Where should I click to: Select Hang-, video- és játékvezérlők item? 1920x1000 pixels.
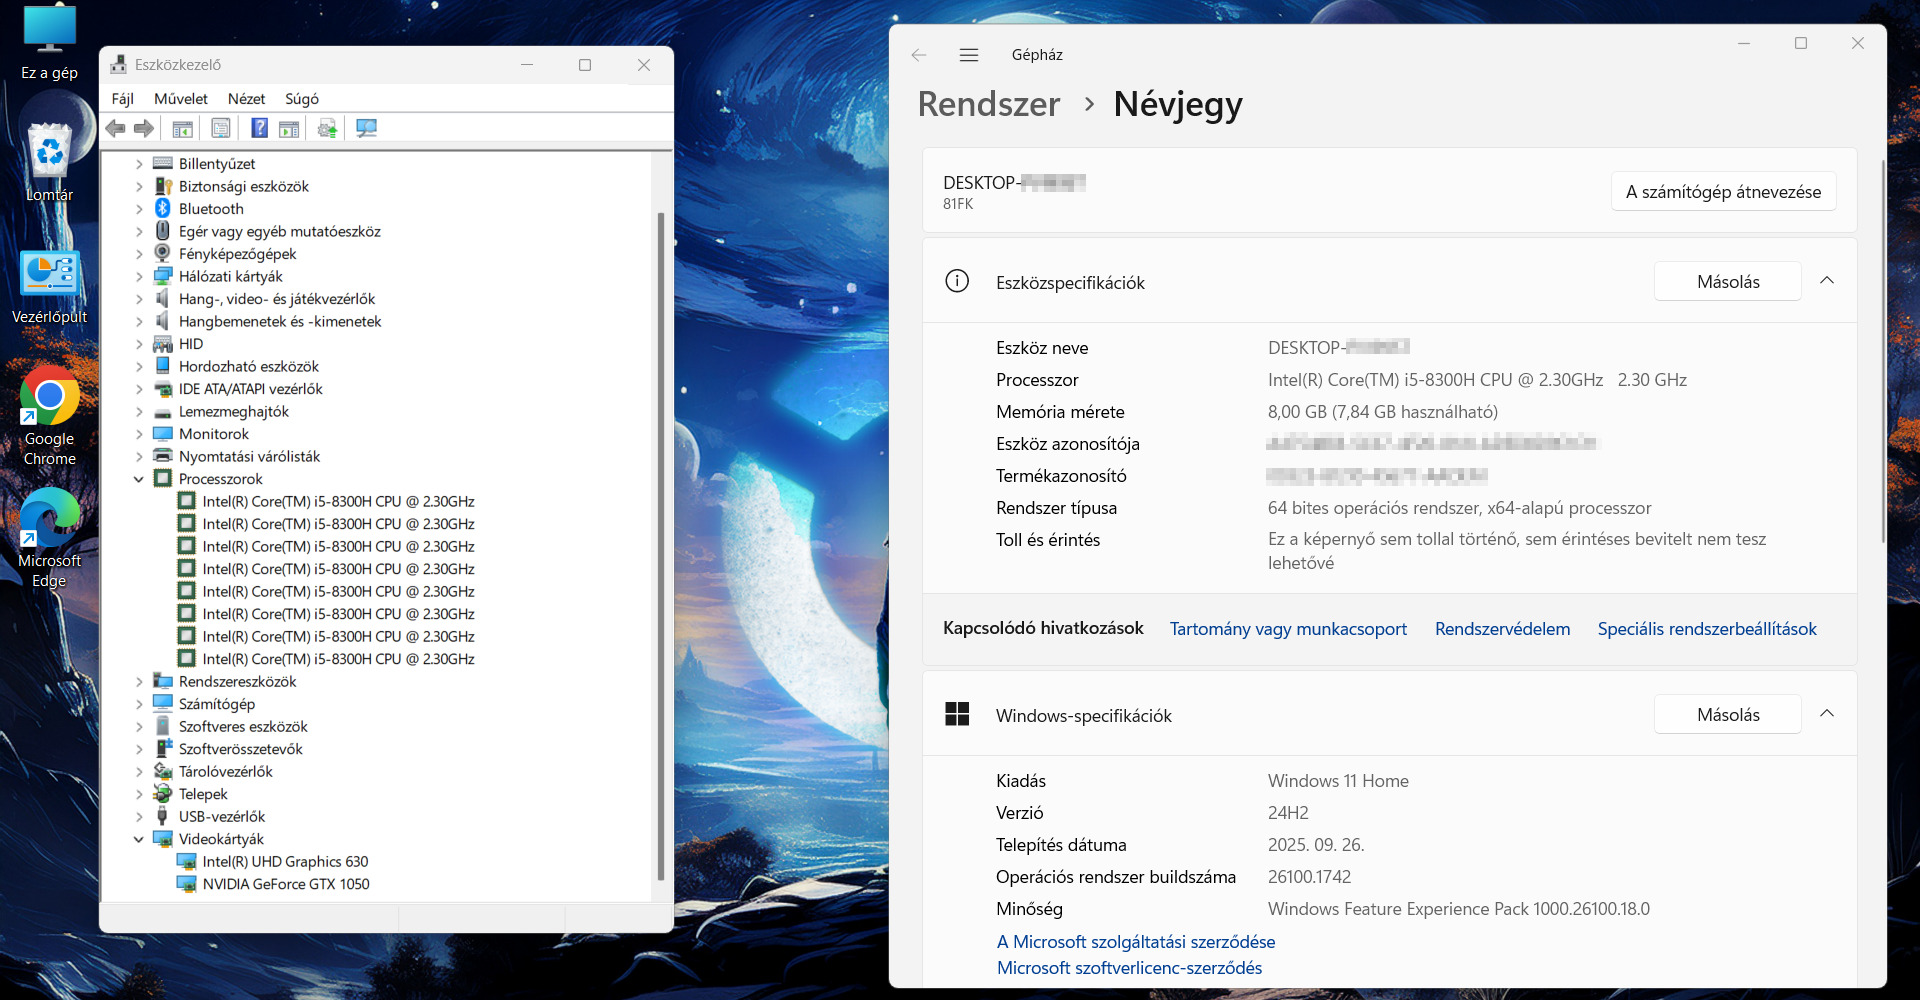[277, 299]
